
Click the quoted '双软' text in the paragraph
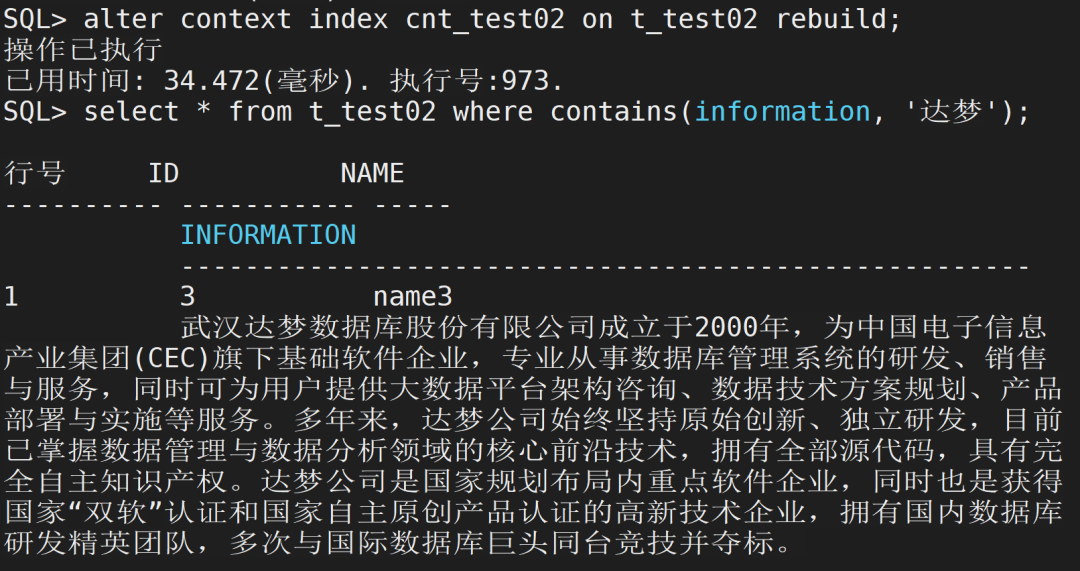127,514
